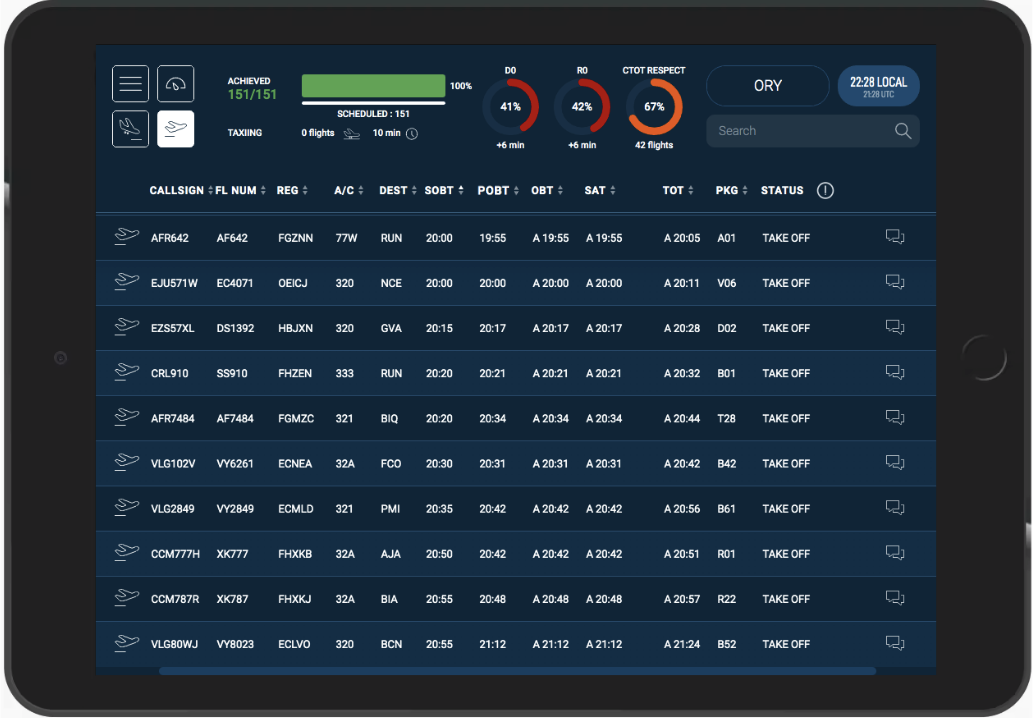
Task: Sort the table by DEST column
Action: click(x=398, y=190)
